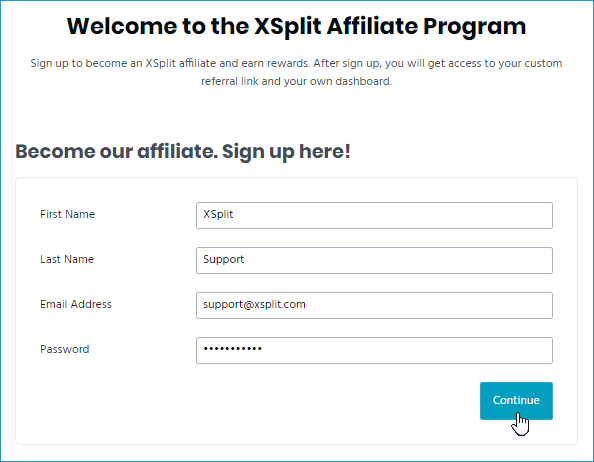
Task: Click the Password label
Action: (65, 349)
